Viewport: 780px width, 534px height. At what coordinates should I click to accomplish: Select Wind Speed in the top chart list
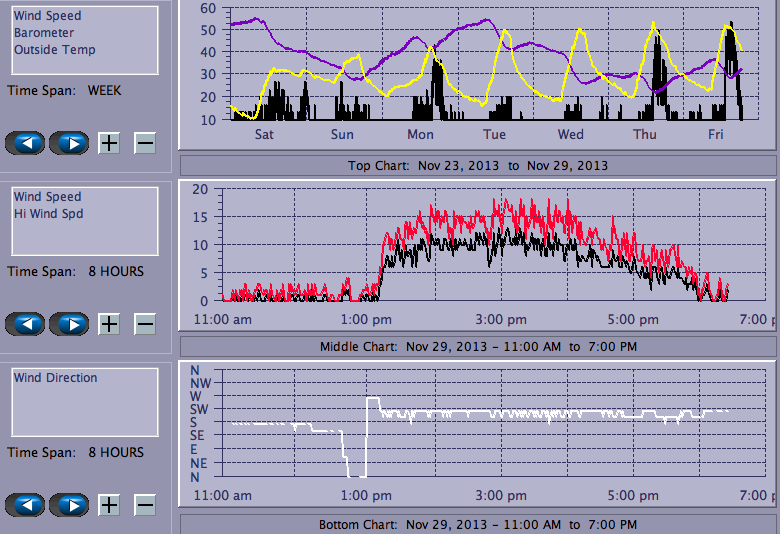click(47, 16)
